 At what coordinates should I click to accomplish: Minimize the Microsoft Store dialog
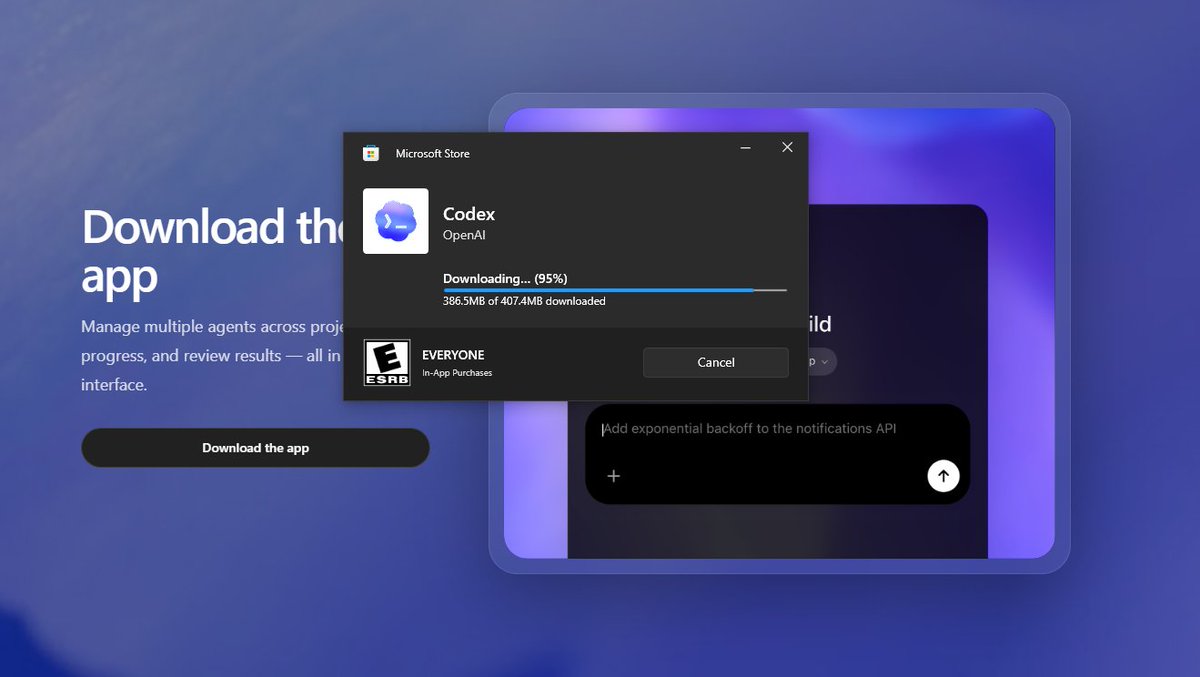pos(746,147)
